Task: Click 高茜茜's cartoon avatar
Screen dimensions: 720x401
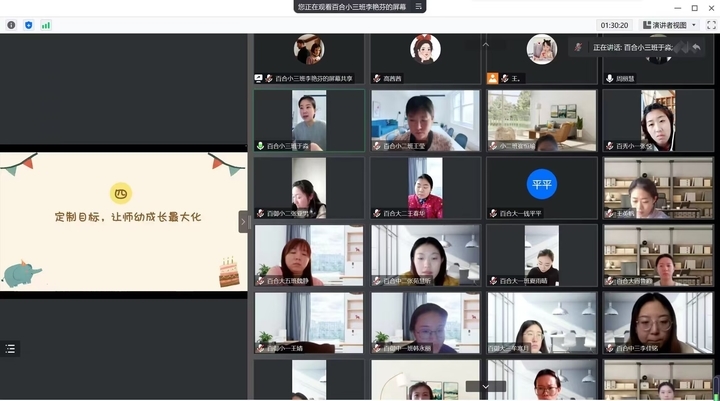Action: 425,49
